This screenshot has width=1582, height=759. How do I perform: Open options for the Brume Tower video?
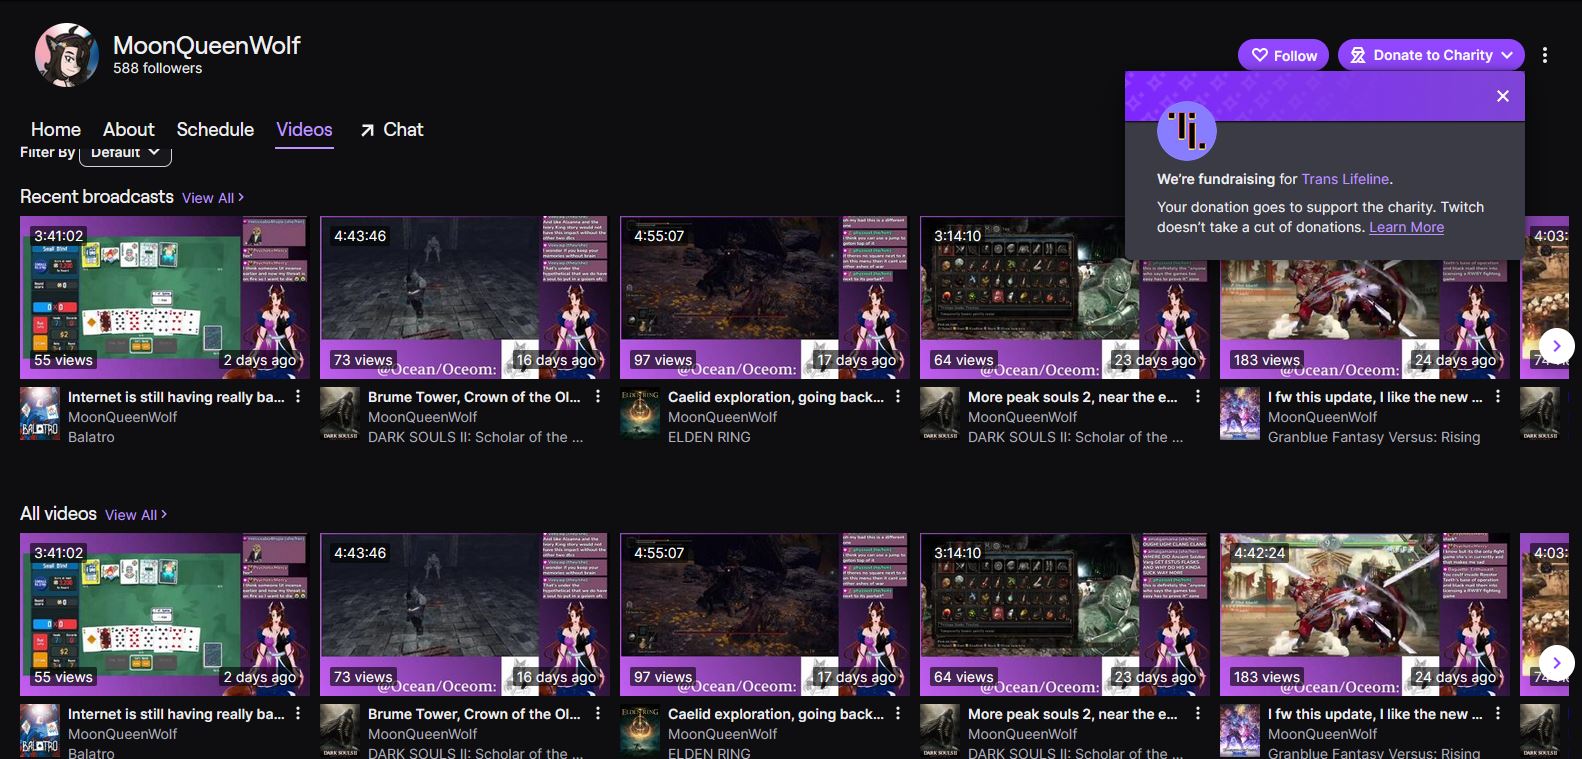coord(598,397)
